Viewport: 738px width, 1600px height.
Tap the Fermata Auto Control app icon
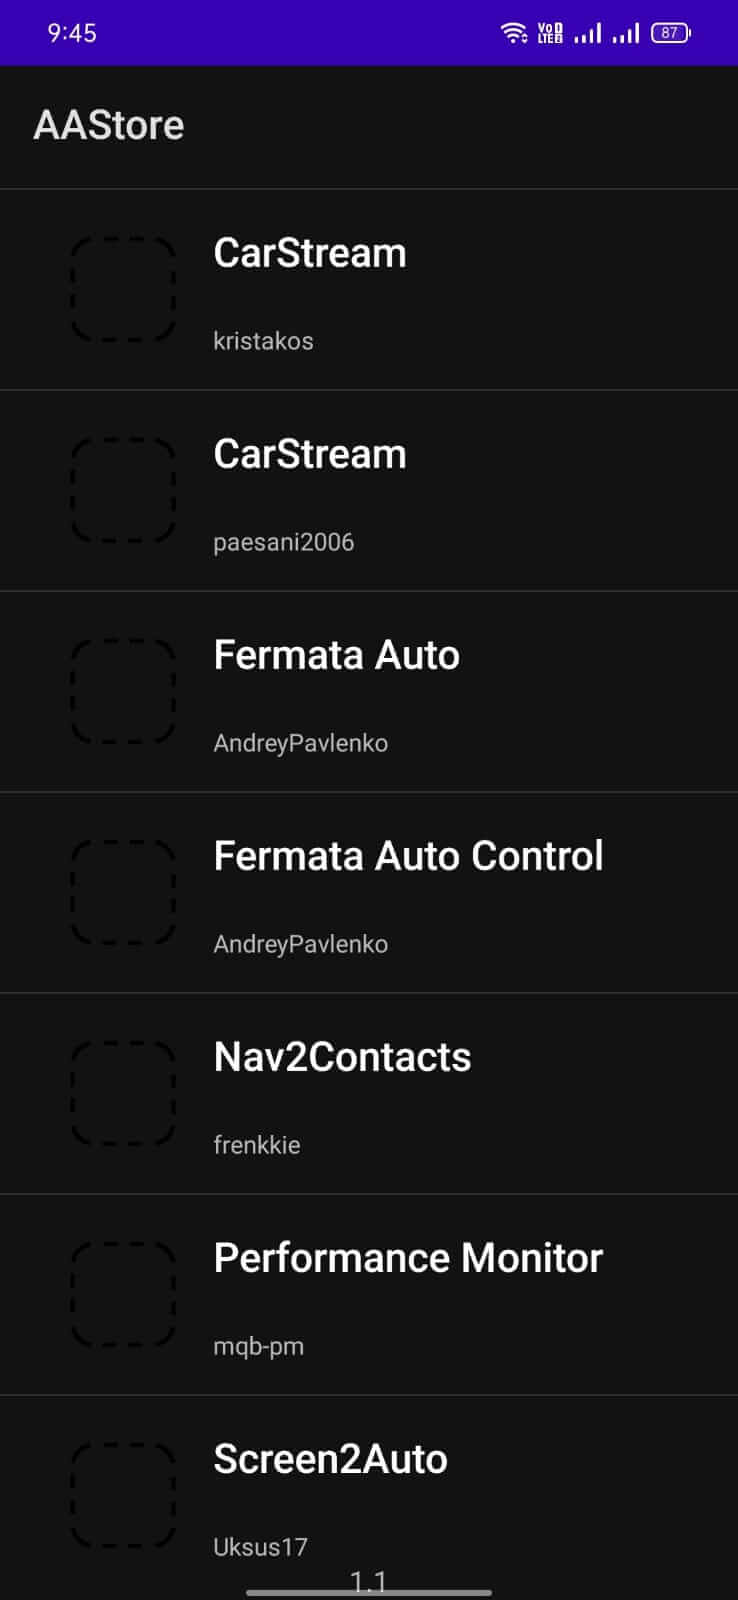(x=123, y=892)
